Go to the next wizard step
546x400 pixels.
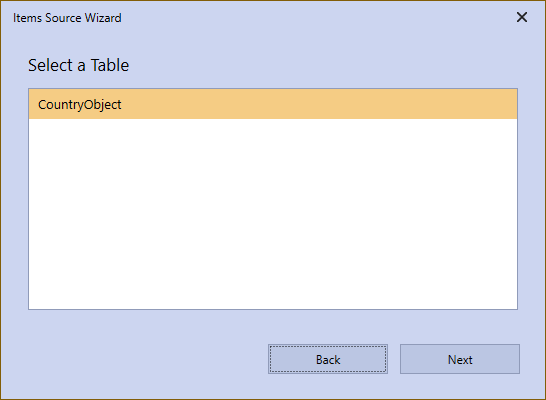[460, 359]
